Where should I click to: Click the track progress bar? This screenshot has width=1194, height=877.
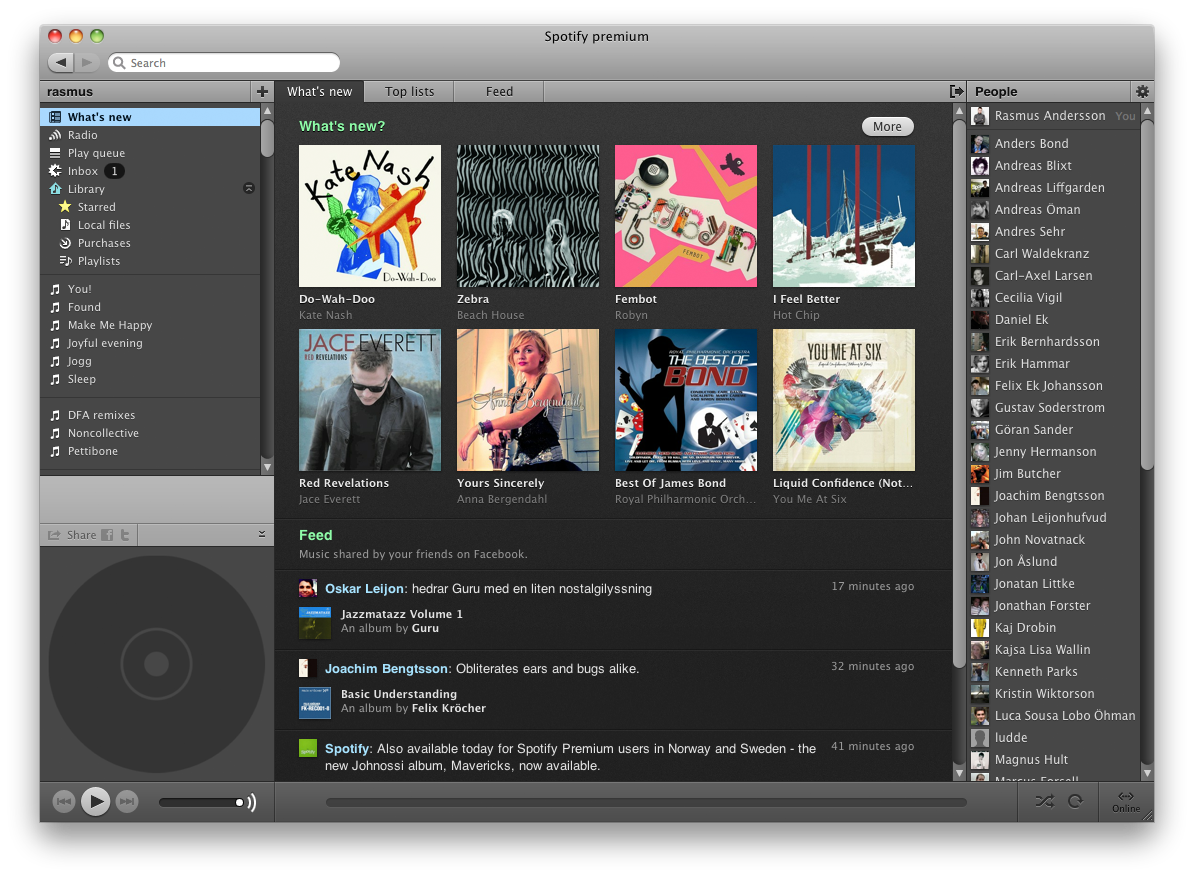[x=646, y=802]
